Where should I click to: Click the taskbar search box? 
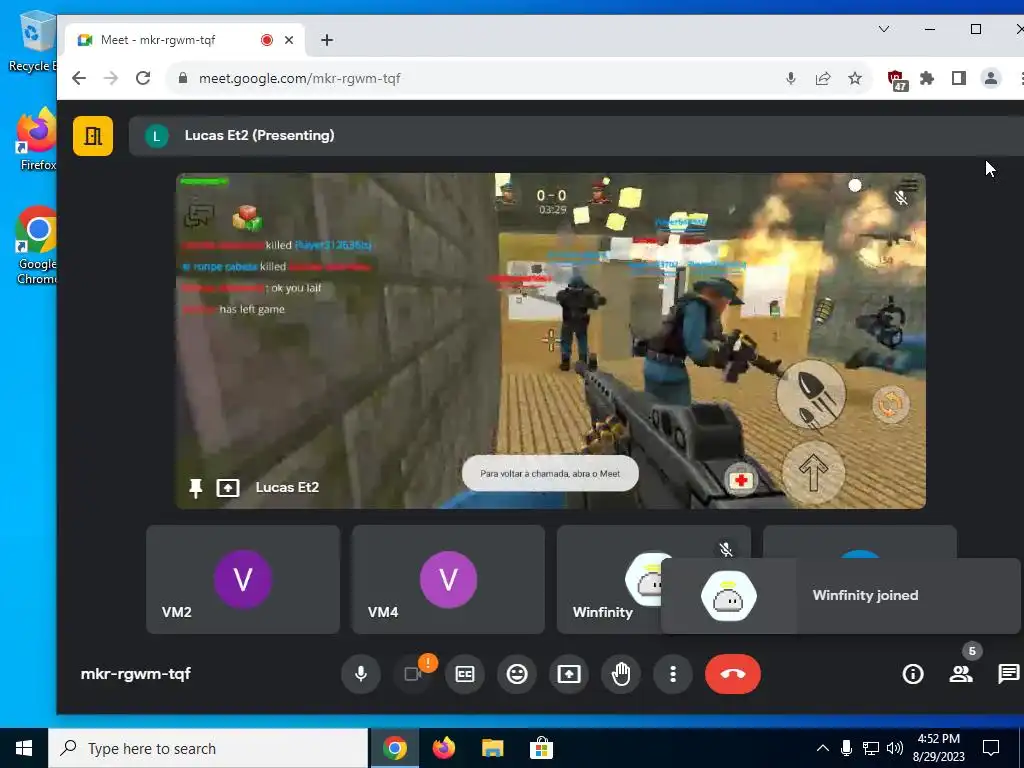[208, 748]
